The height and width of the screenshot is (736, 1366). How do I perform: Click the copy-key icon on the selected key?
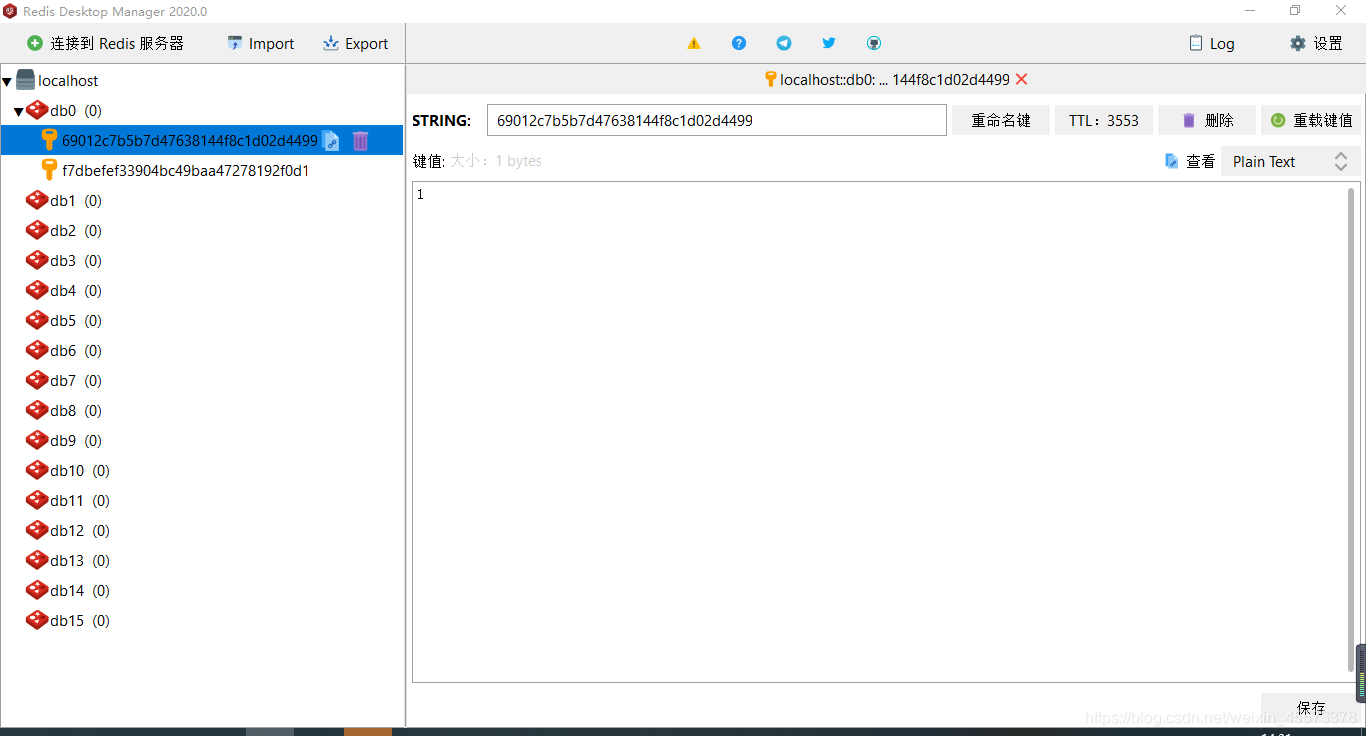pos(331,141)
